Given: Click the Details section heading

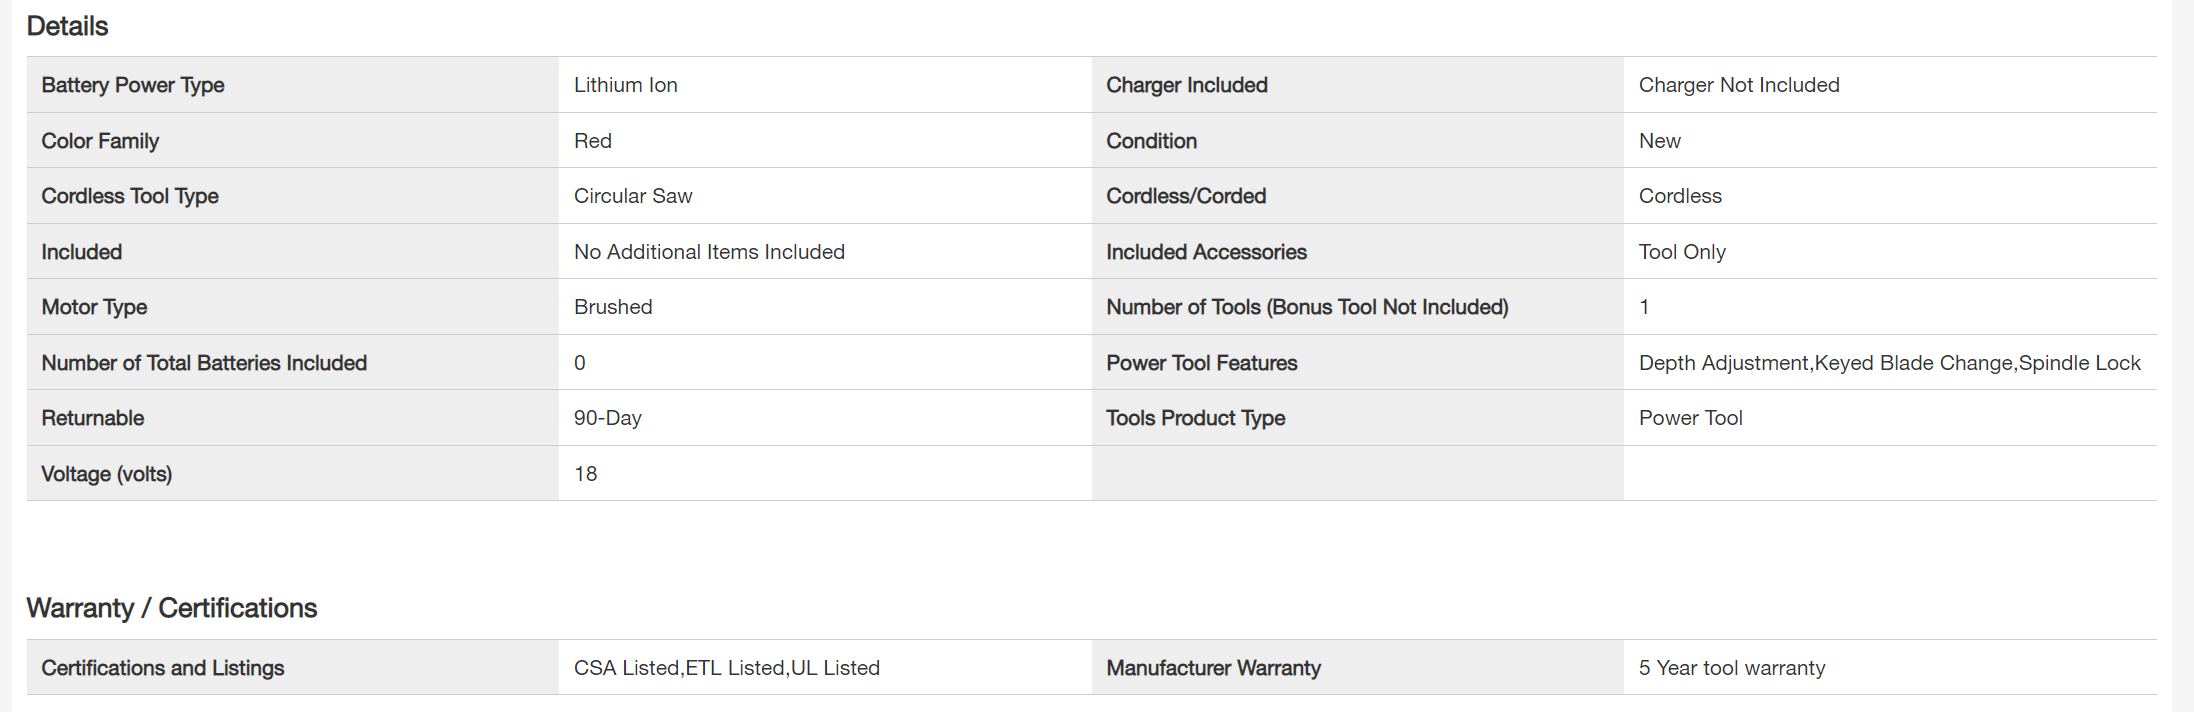Looking at the screenshot, I should pos(67,26).
